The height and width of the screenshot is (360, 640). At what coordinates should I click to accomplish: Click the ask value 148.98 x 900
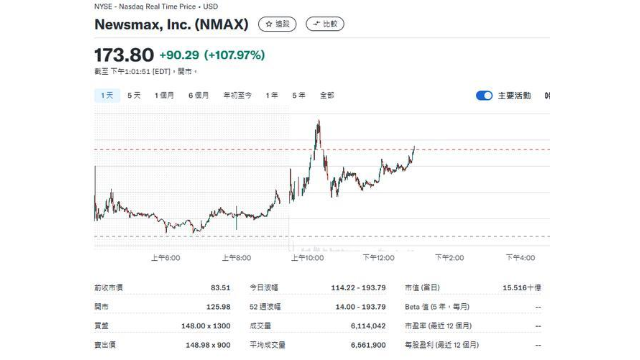coord(208,345)
